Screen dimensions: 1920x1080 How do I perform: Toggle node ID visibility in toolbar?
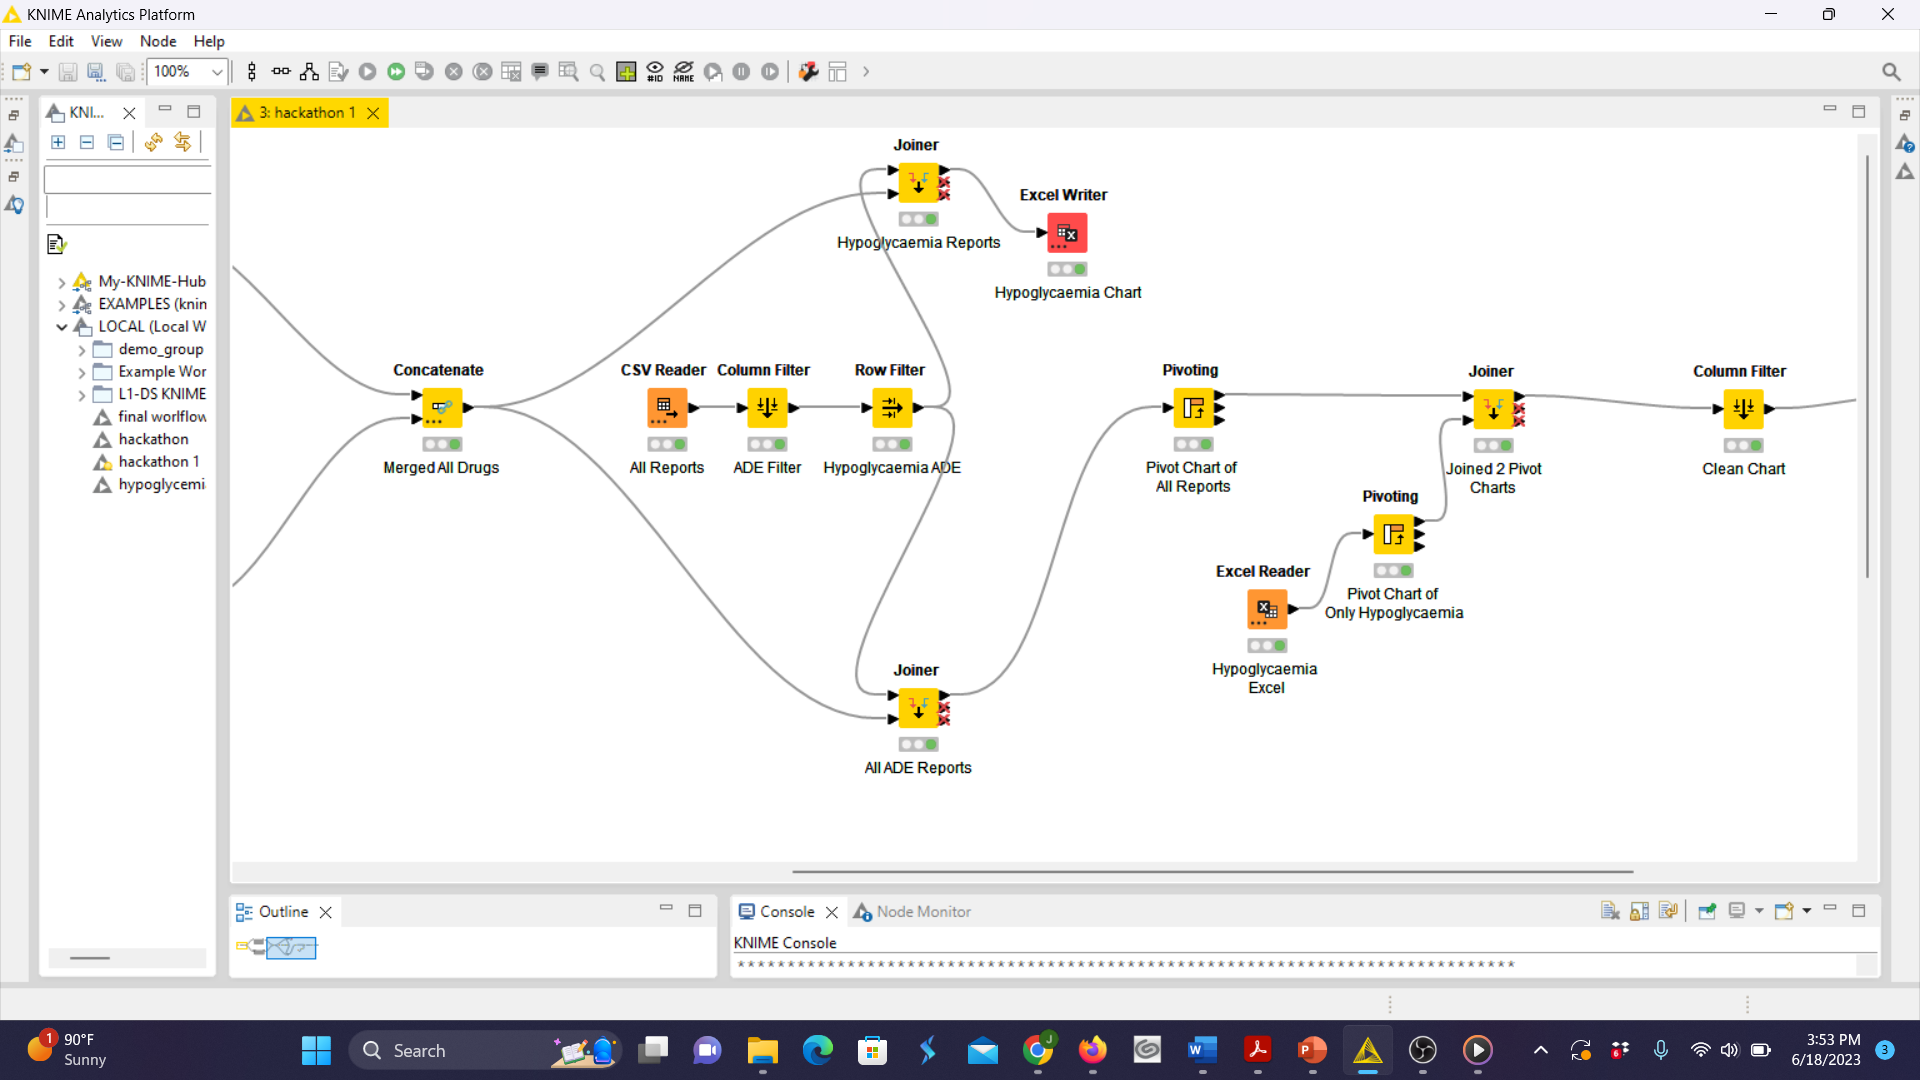655,72
